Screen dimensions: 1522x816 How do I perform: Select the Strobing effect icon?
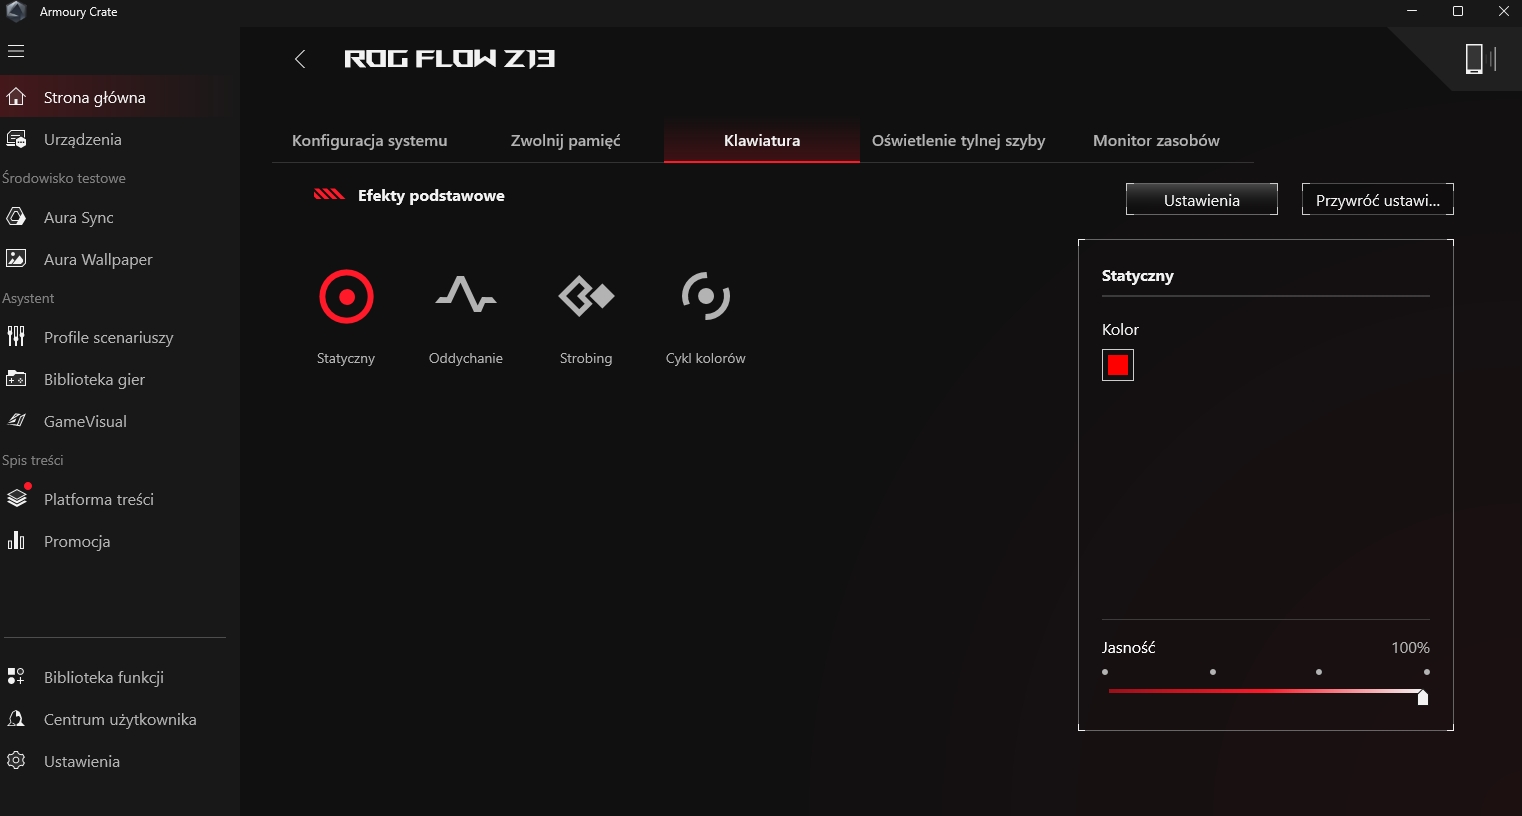coord(586,297)
